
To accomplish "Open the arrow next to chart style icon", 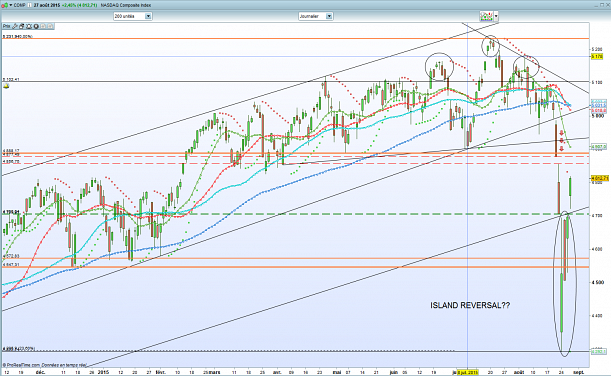I will 496,16.
